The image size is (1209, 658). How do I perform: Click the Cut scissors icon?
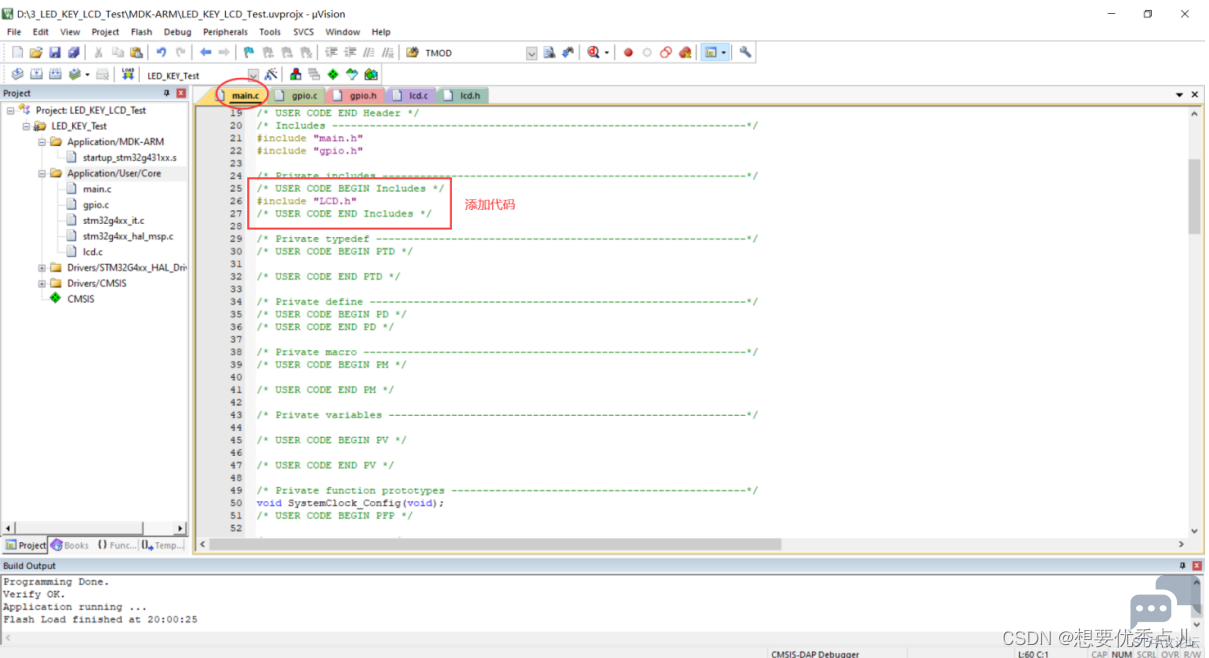98,53
